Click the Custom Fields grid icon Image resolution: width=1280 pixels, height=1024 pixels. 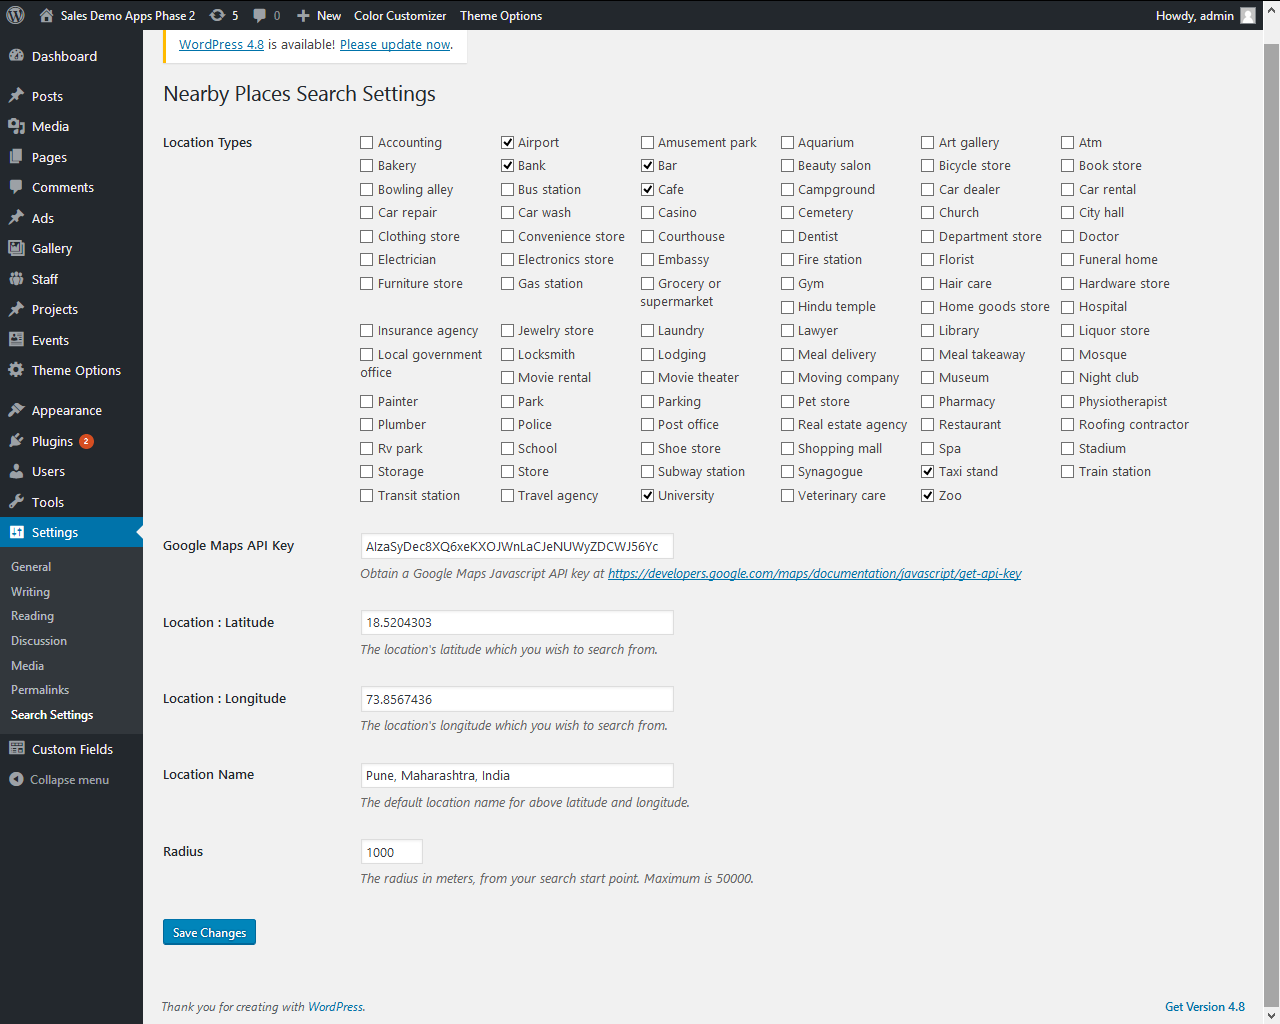tap(16, 749)
